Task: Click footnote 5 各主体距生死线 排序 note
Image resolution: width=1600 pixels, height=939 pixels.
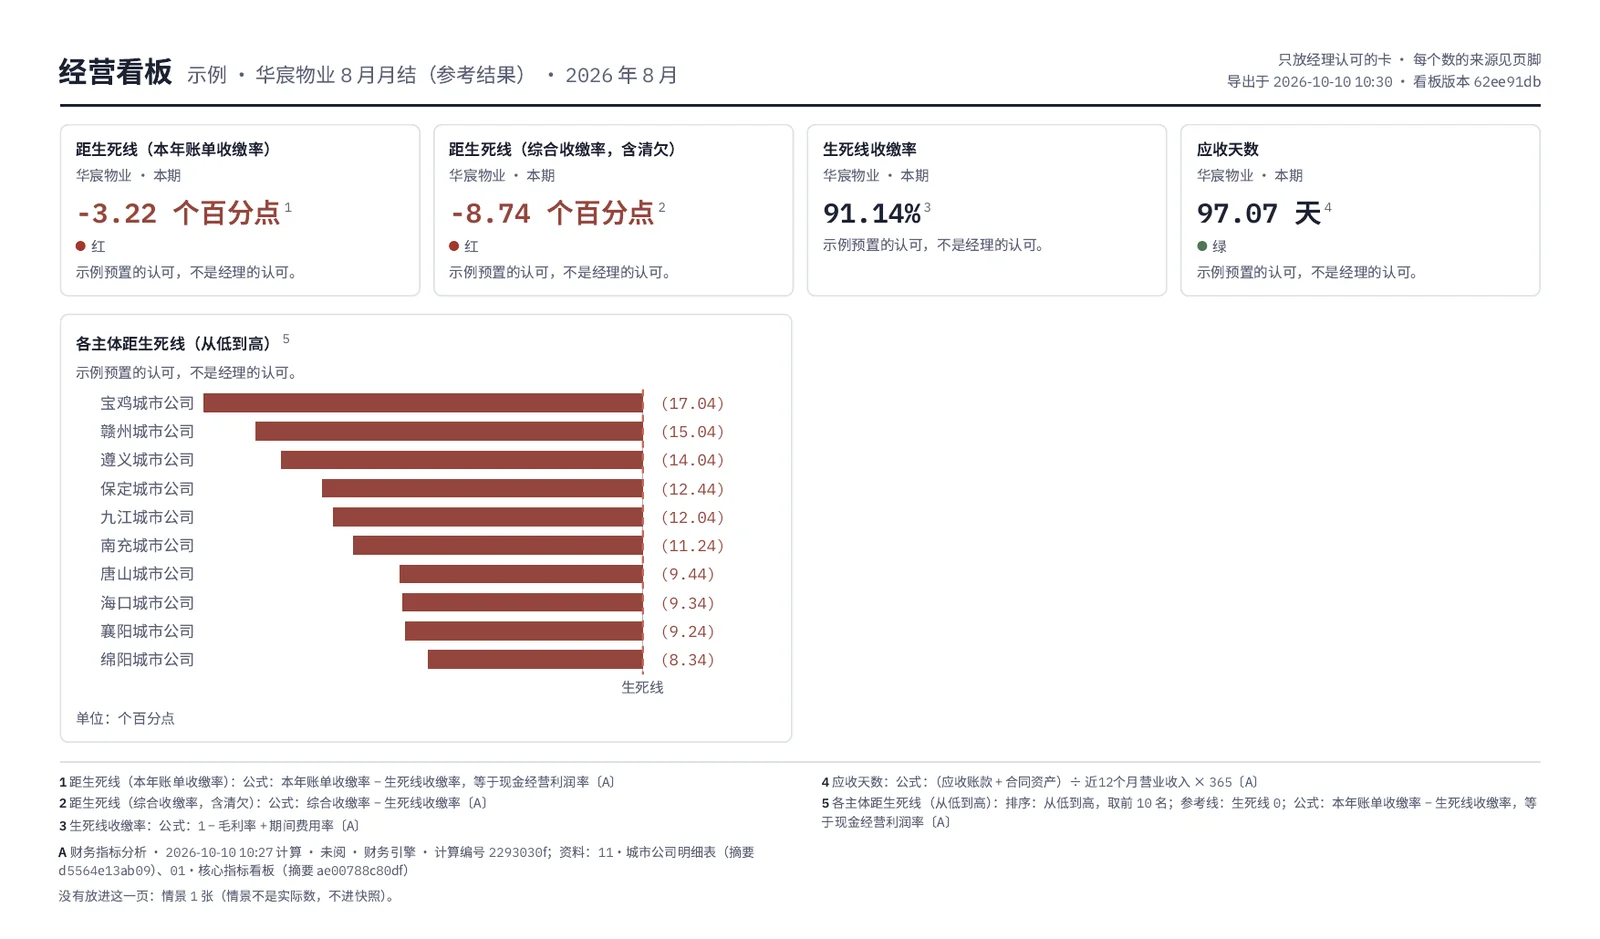Action: 1180,812
